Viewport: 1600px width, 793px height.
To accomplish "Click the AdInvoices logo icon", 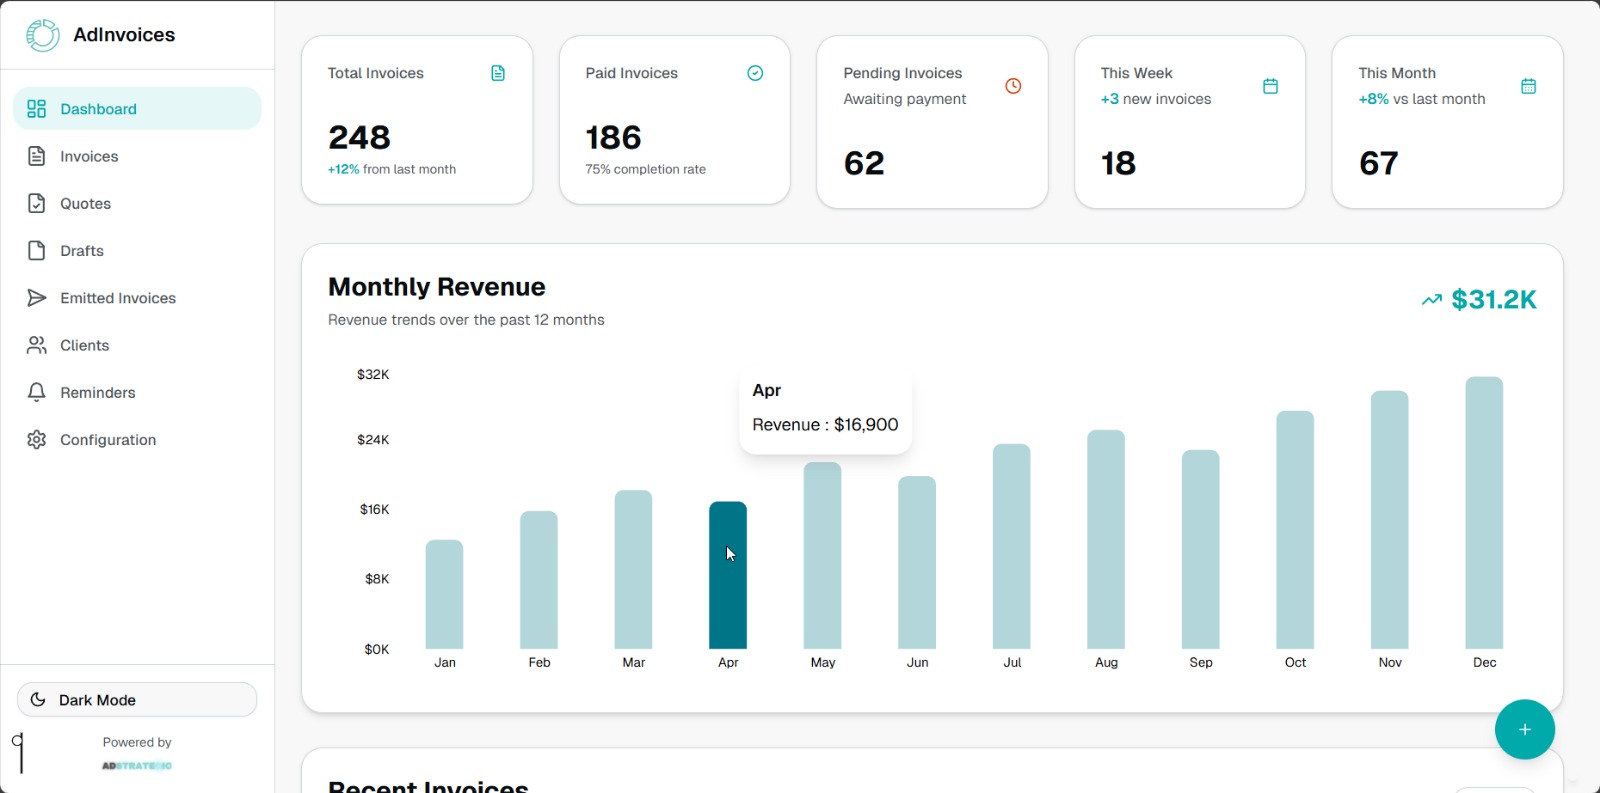I will 43,35.
